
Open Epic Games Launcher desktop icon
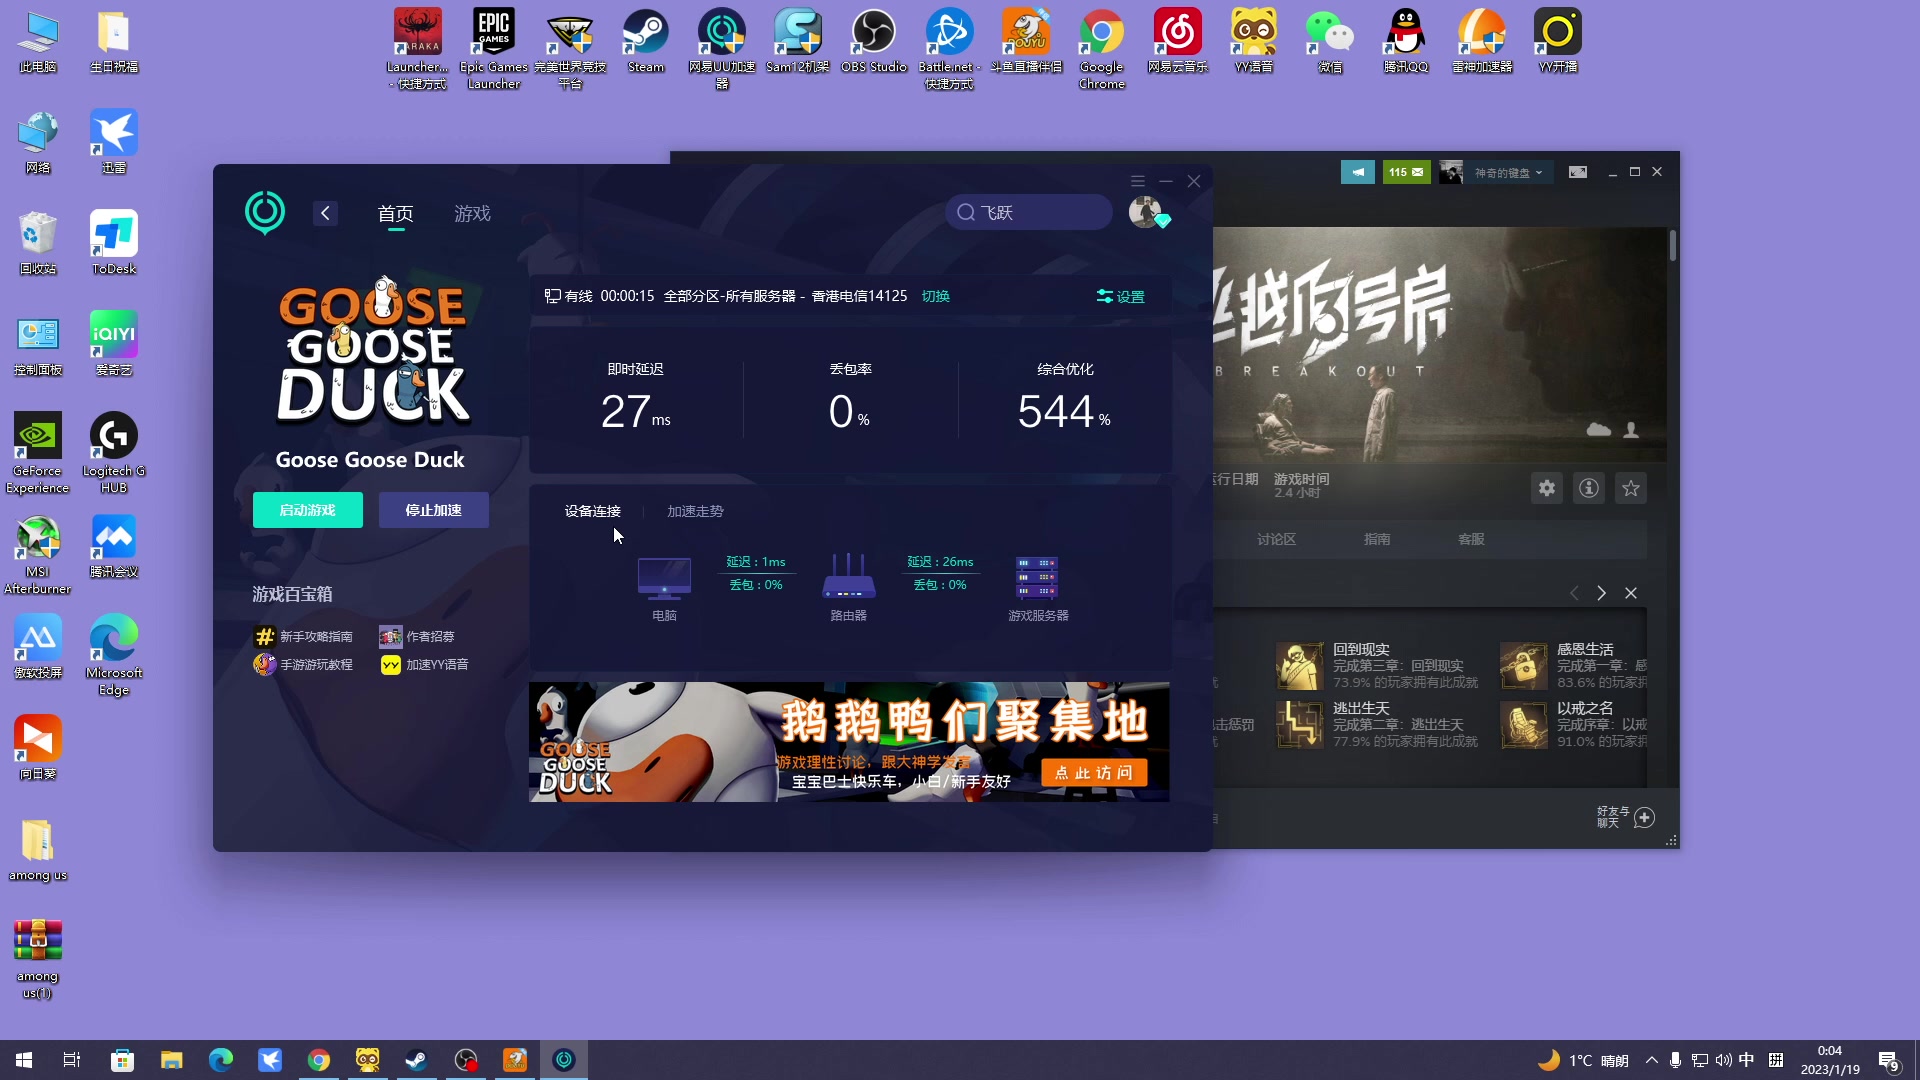(x=494, y=49)
